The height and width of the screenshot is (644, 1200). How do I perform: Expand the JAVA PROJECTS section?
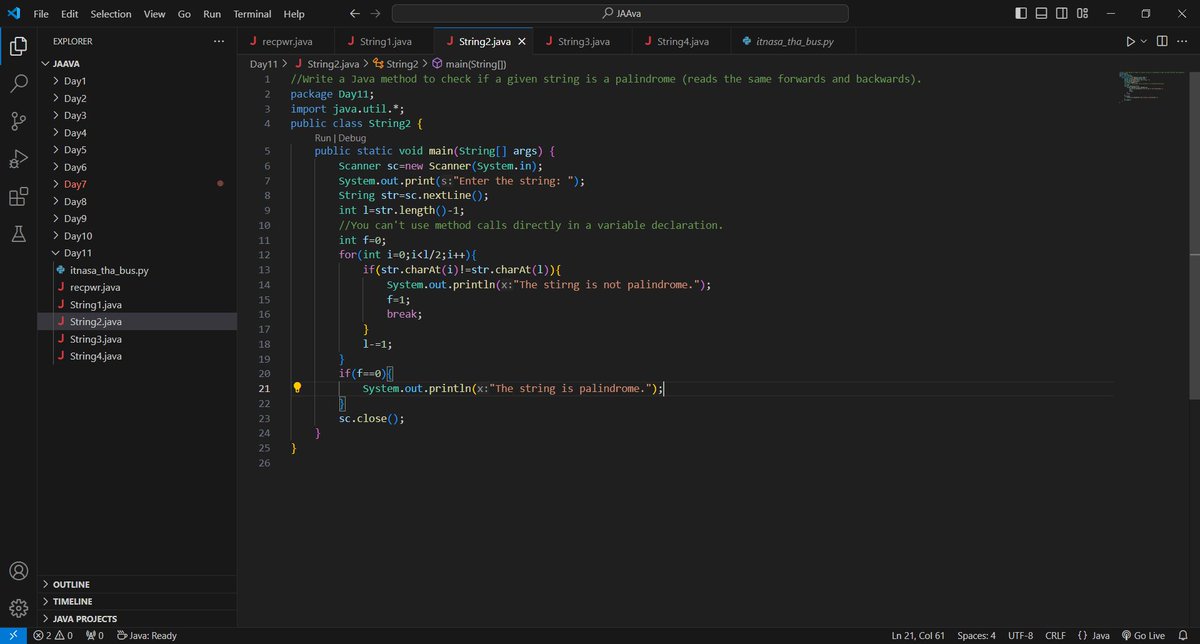[x=138, y=619]
